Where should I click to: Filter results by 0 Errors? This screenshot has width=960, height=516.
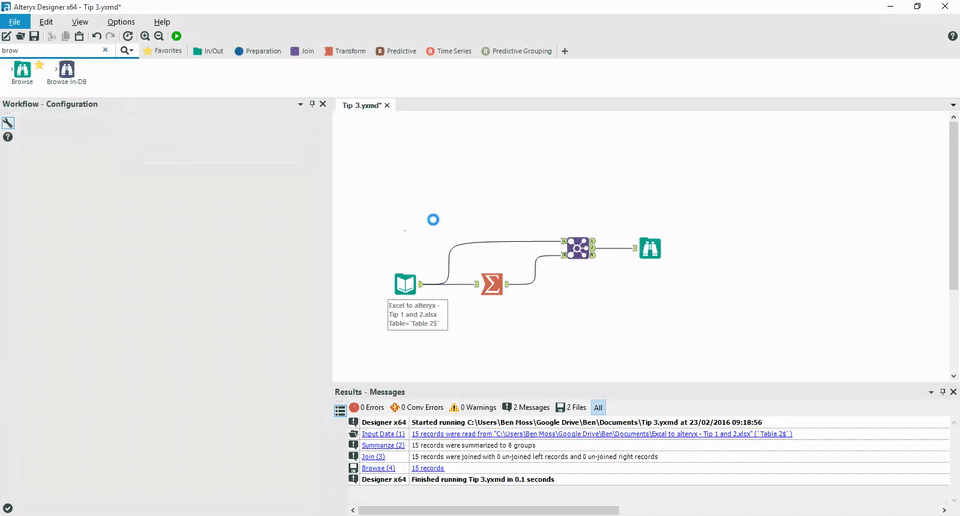pos(367,407)
